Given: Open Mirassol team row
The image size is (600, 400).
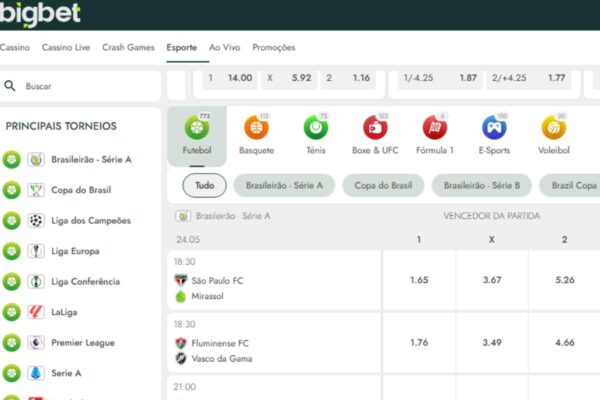Looking at the screenshot, I should (207, 296).
